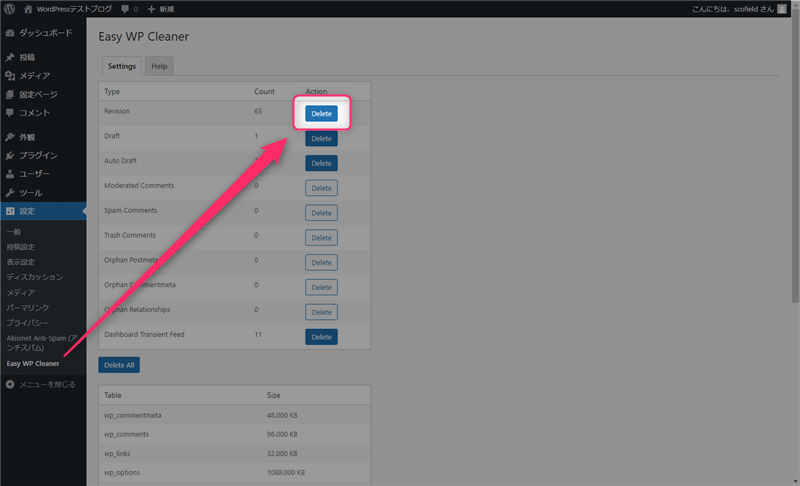Open the ユーザー menu item

[x=43, y=174]
